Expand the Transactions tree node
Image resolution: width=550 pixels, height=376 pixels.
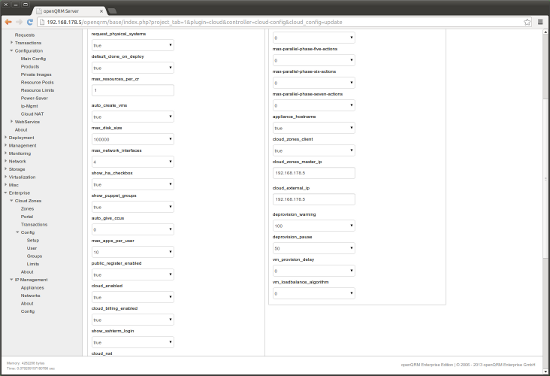12,43
